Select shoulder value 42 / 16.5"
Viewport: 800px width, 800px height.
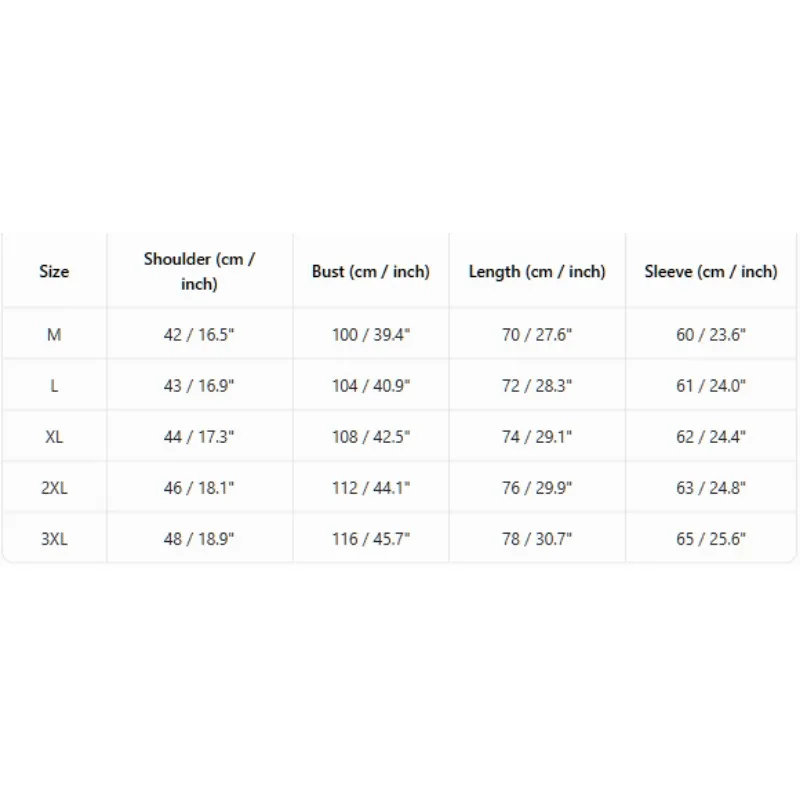[x=199, y=335]
